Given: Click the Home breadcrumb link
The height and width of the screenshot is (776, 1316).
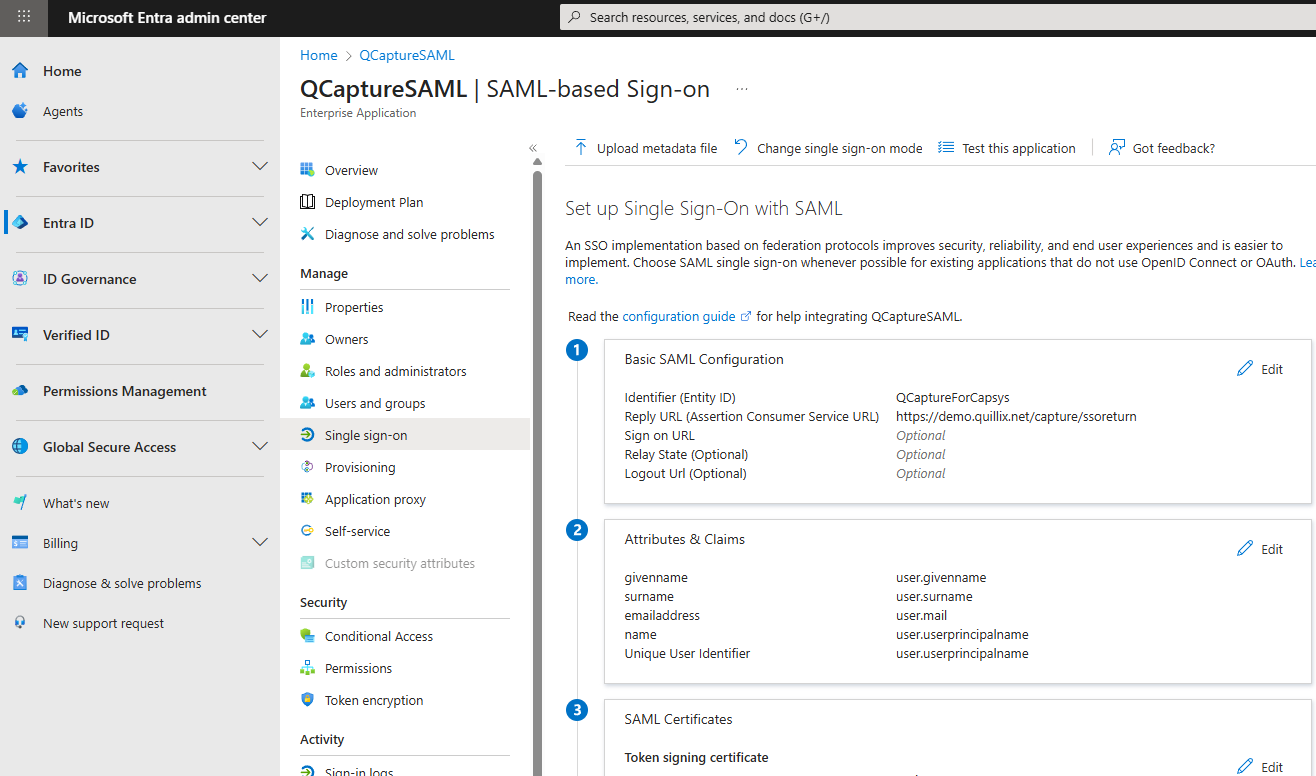Looking at the screenshot, I should (x=318, y=55).
